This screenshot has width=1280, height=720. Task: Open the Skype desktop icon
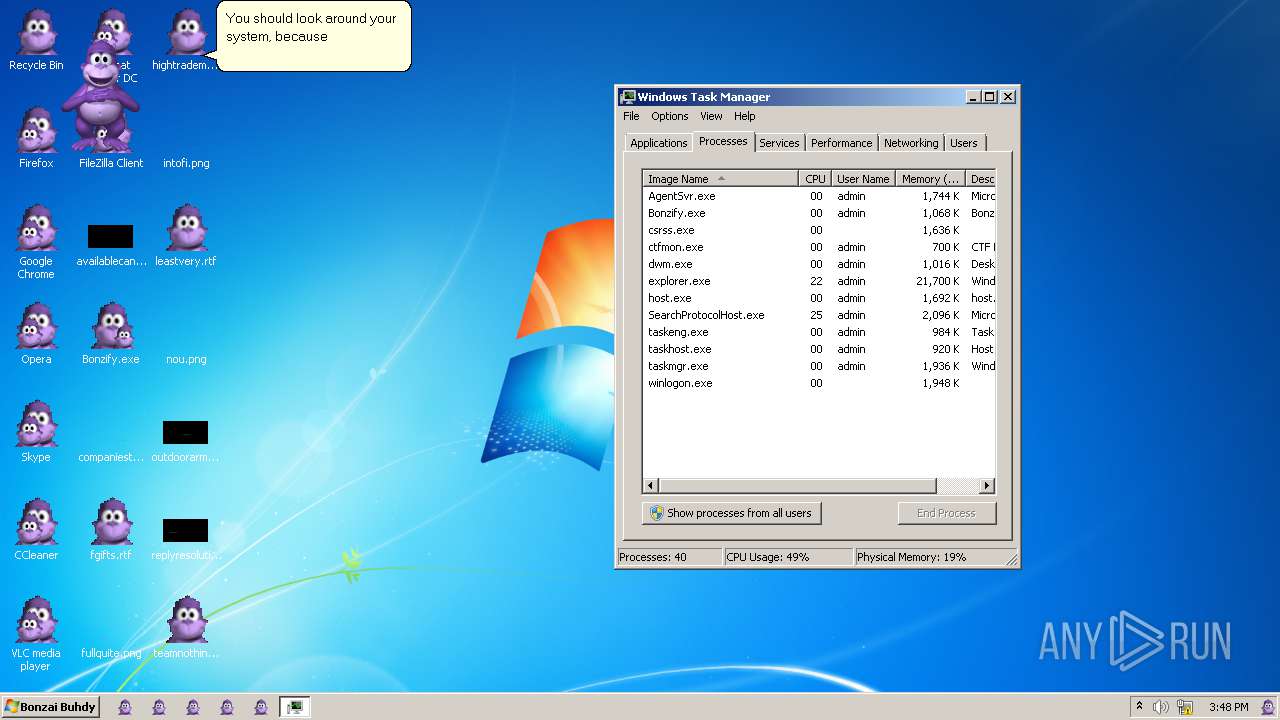[x=36, y=432]
